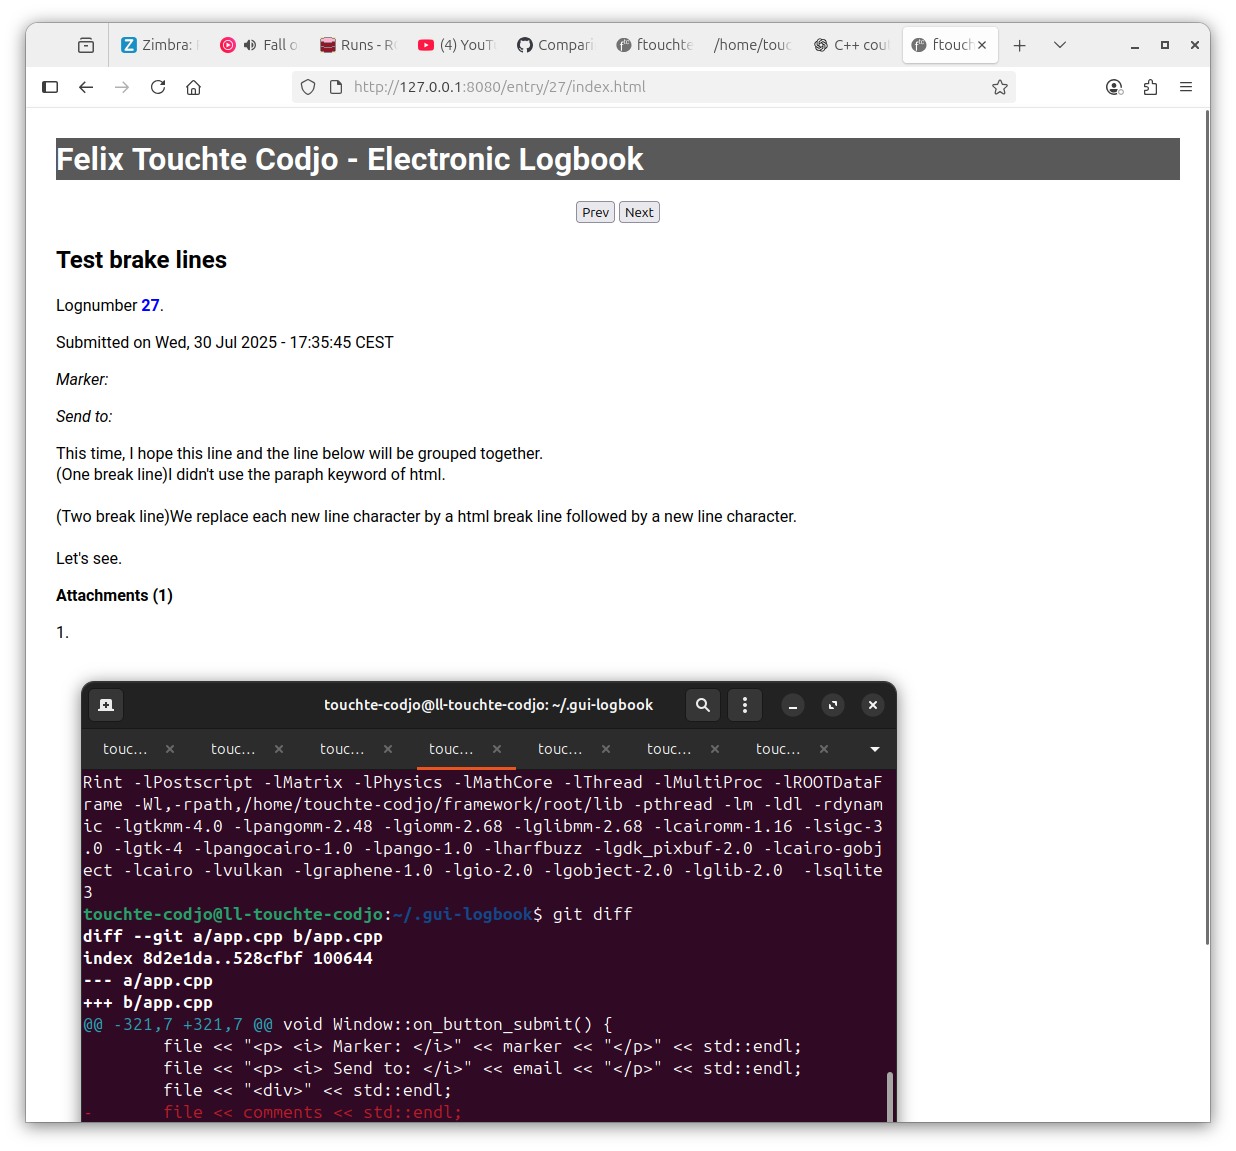
Task: Click the Prev button
Action: (x=595, y=212)
